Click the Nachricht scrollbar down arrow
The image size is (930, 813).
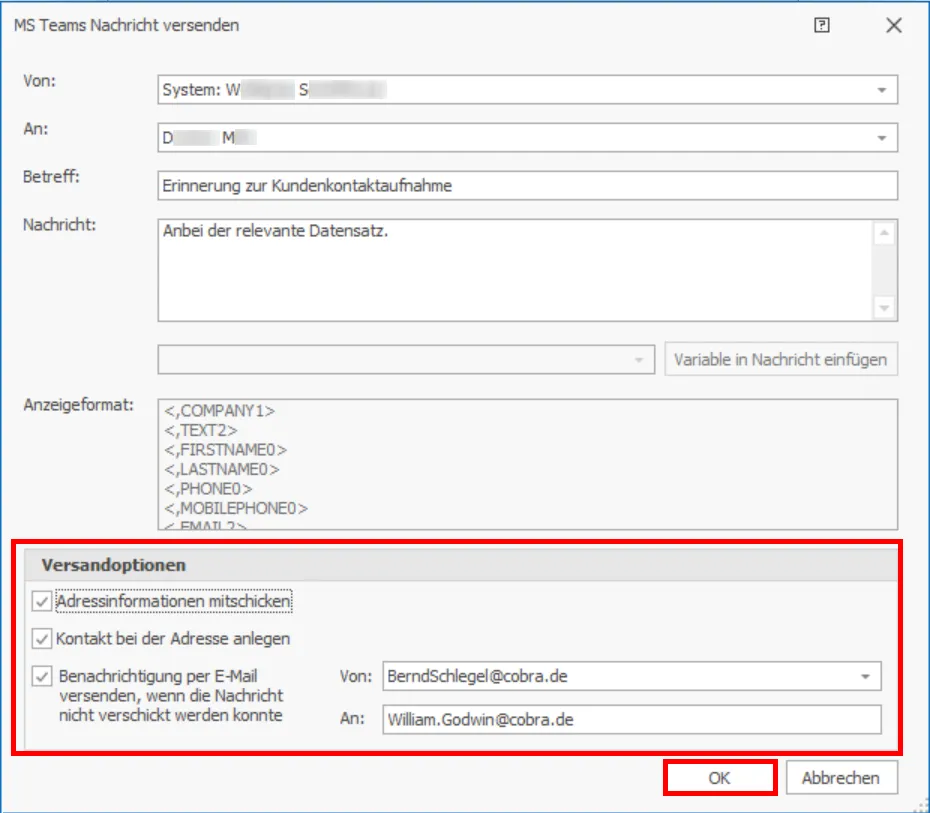tap(884, 308)
